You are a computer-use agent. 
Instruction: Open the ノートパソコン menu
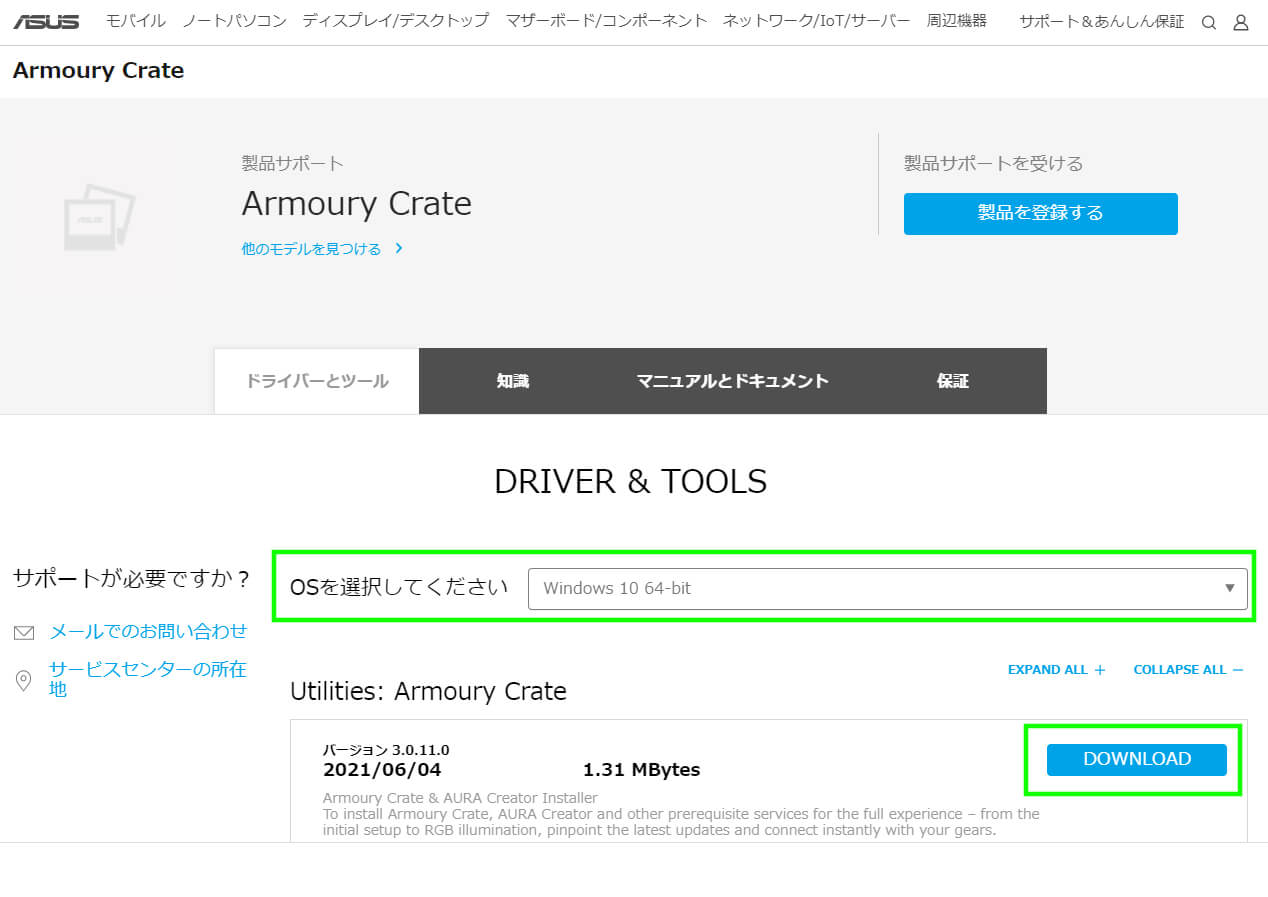pyautogui.click(x=234, y=20)
